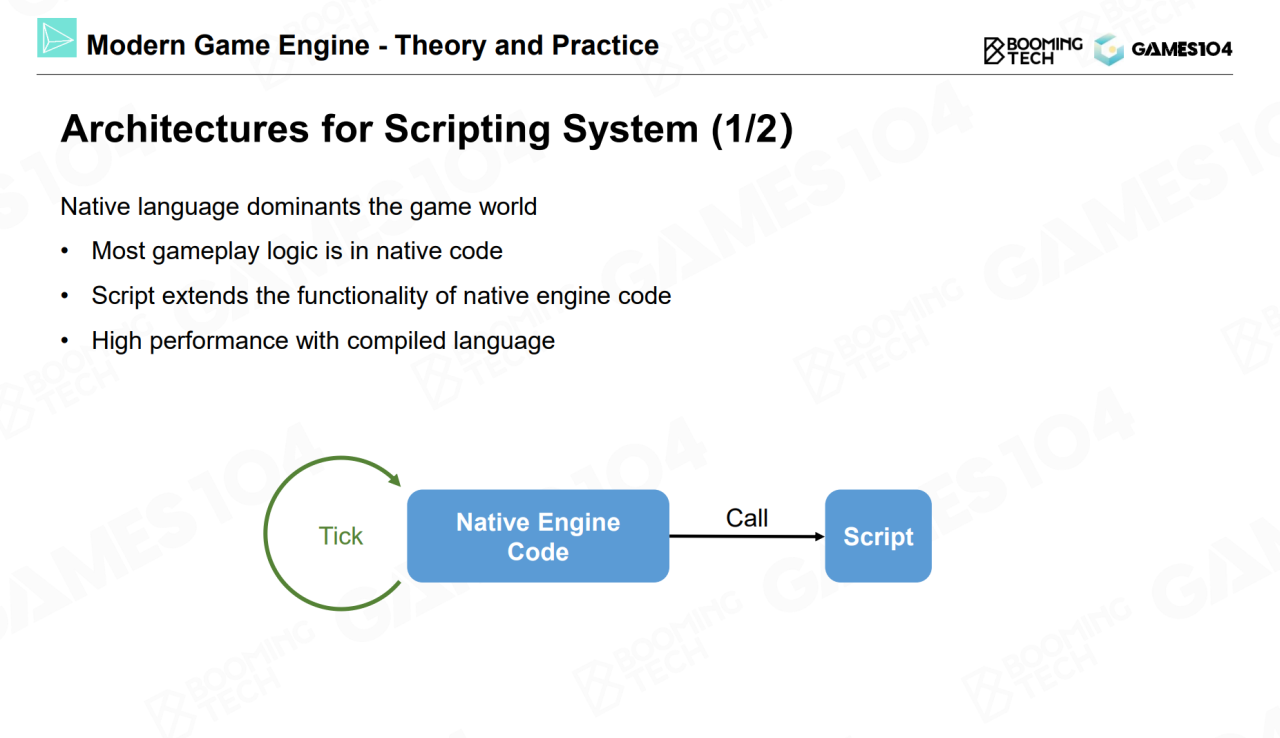Click the Call arrow line between the boxes
The width and height of the screenshot is (1280, 738).
tap(740, 537)
